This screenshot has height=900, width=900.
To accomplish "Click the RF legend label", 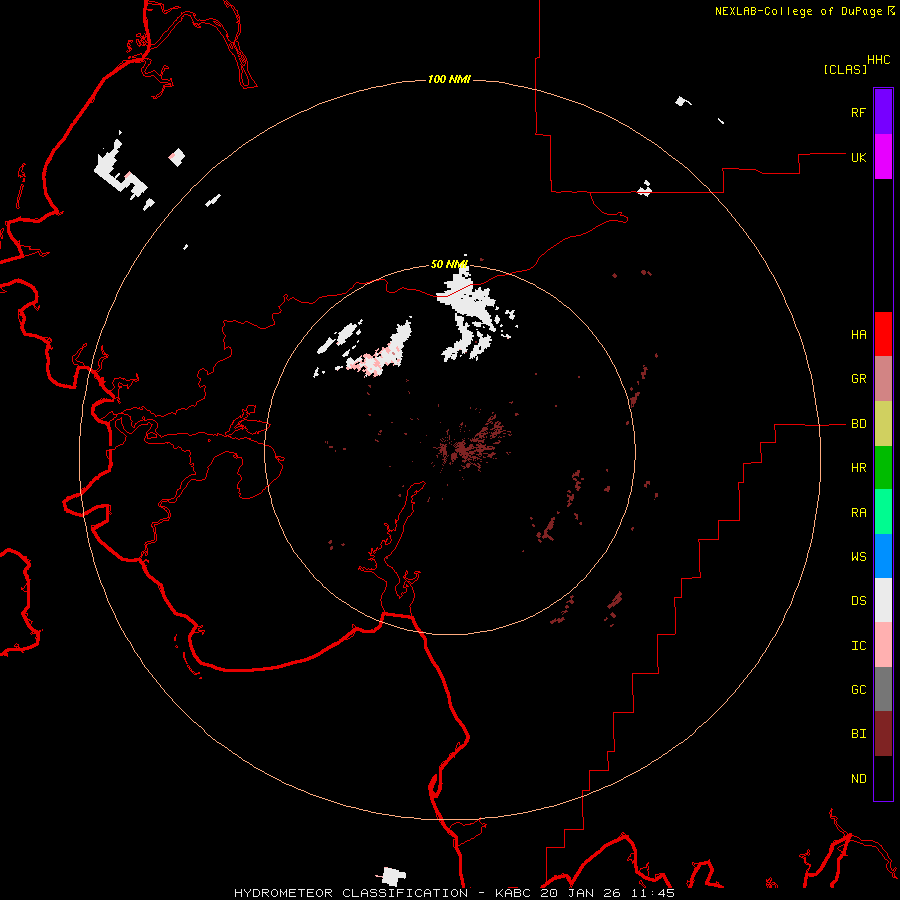I will [x=858, y=112].
